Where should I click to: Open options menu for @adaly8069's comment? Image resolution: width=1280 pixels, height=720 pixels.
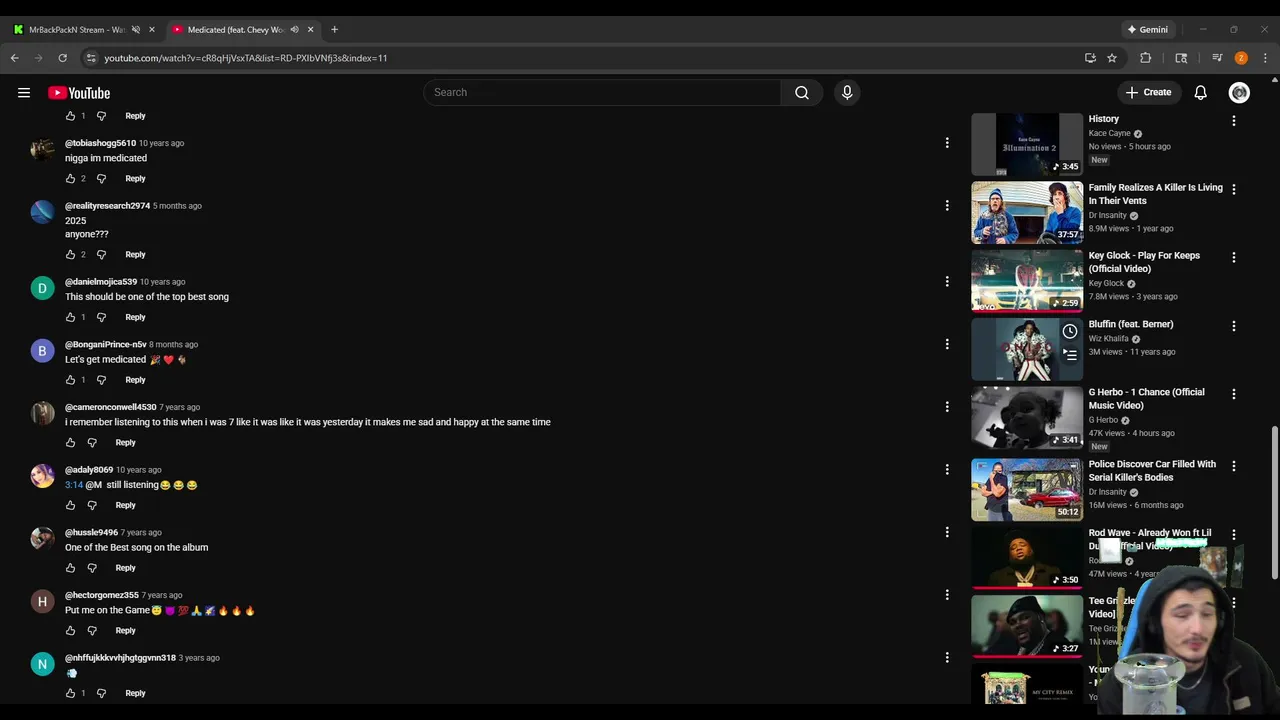pos(947,470)
